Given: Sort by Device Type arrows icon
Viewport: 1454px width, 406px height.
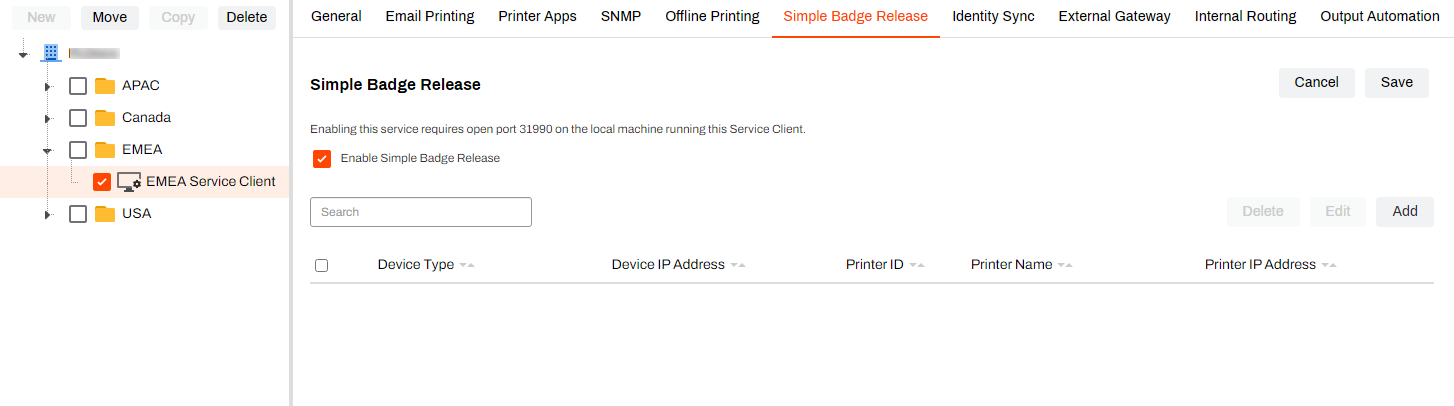Looking at the screenshot, I should click(x=467, y=265).
